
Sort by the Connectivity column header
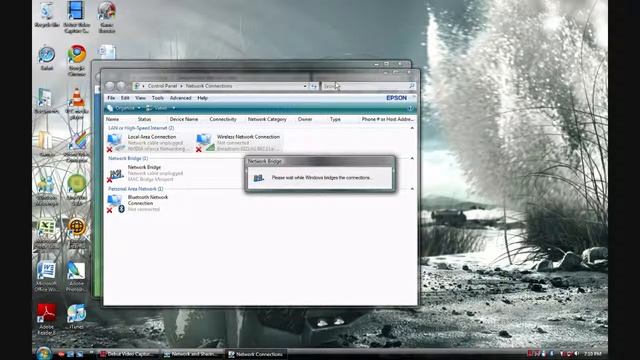tap(223, 119)
